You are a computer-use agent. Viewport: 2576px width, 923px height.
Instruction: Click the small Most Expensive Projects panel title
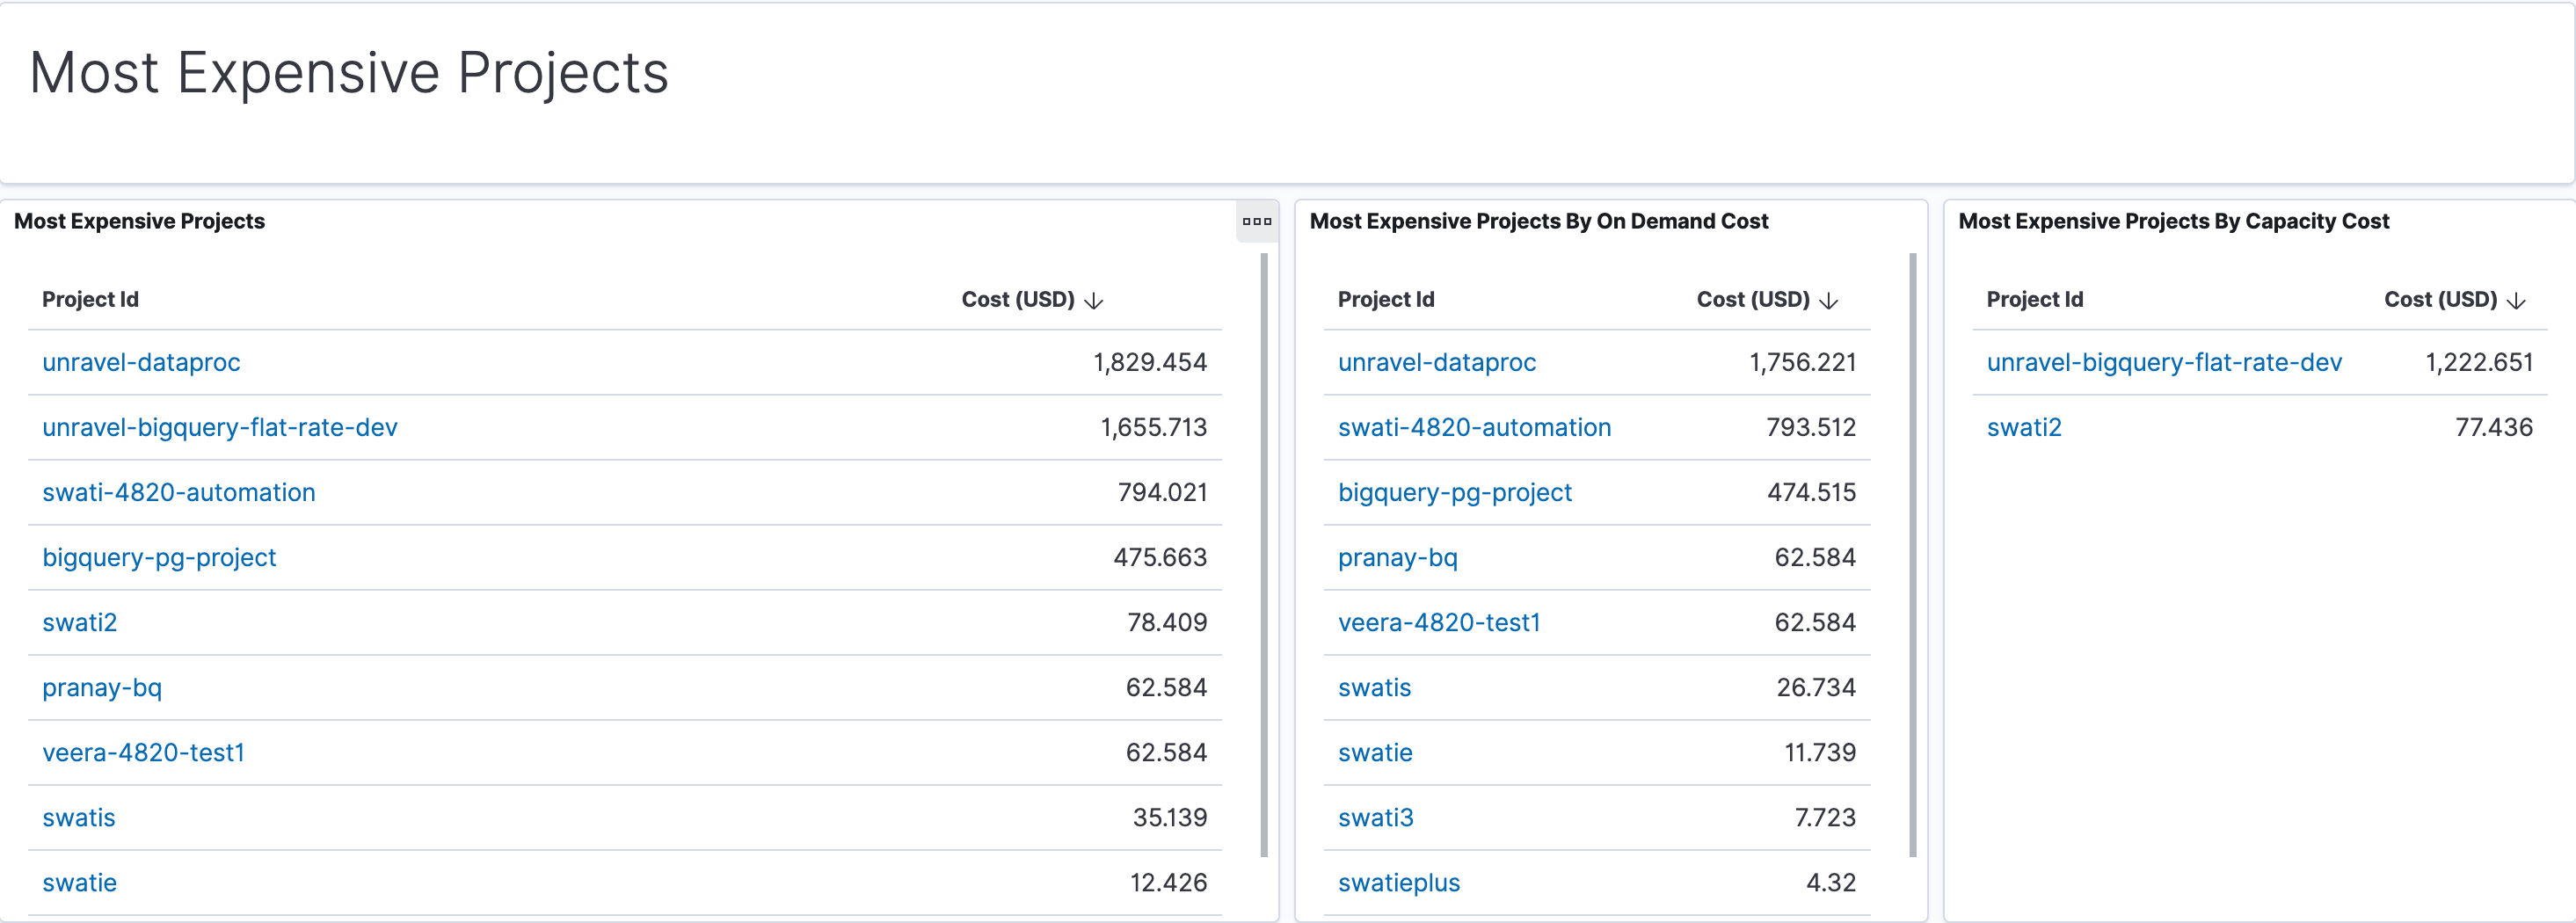point(140,221)
